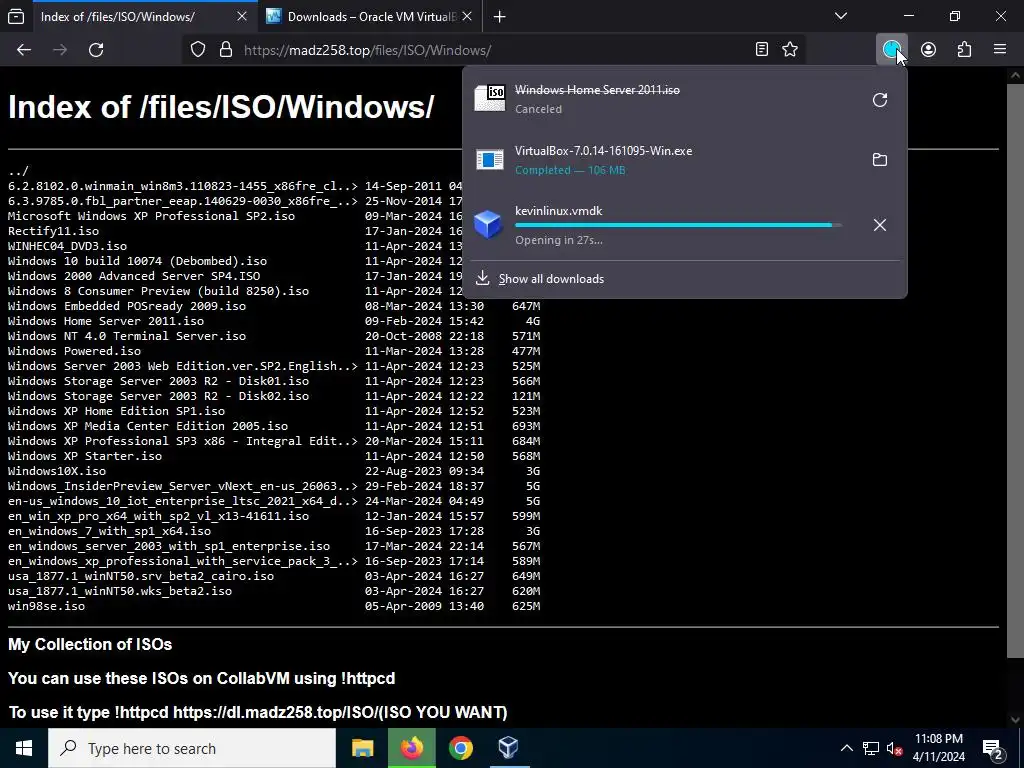Launch Google Chrome from the taskbar
1024x768 pixels.
(460, 748)
